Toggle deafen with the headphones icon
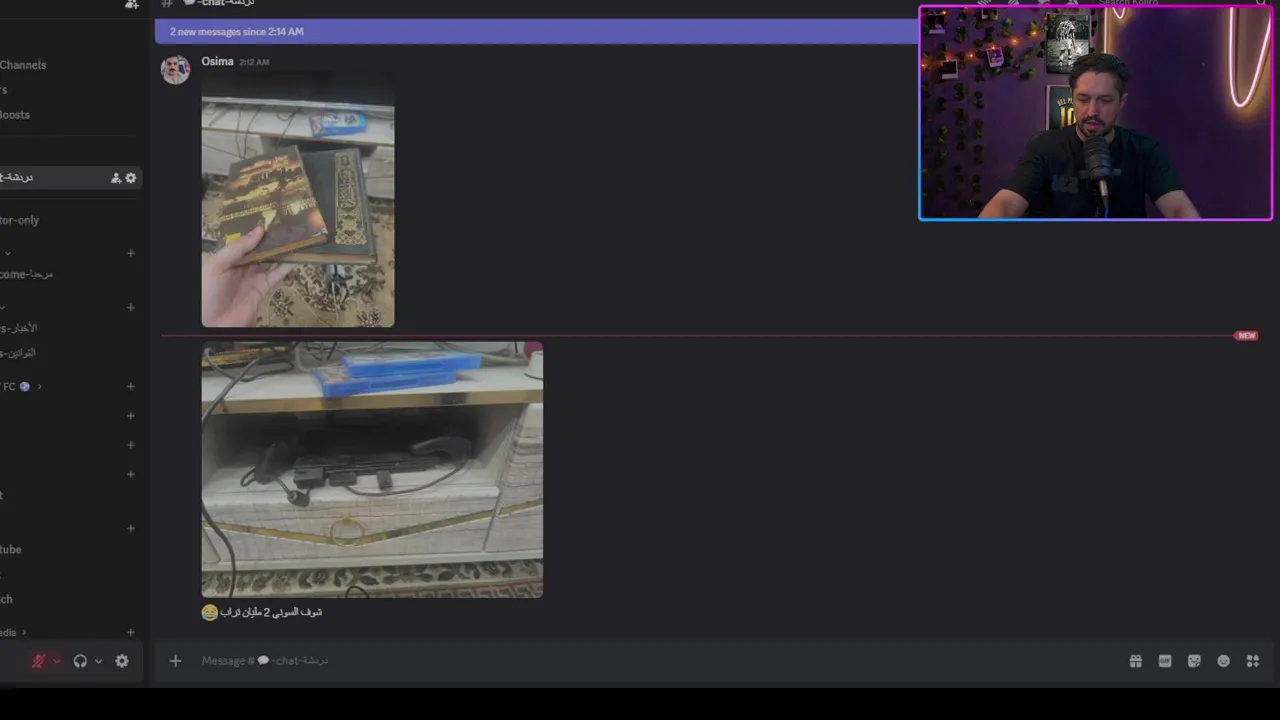This screenshot has height=720, width=1280. click(80, 661)
